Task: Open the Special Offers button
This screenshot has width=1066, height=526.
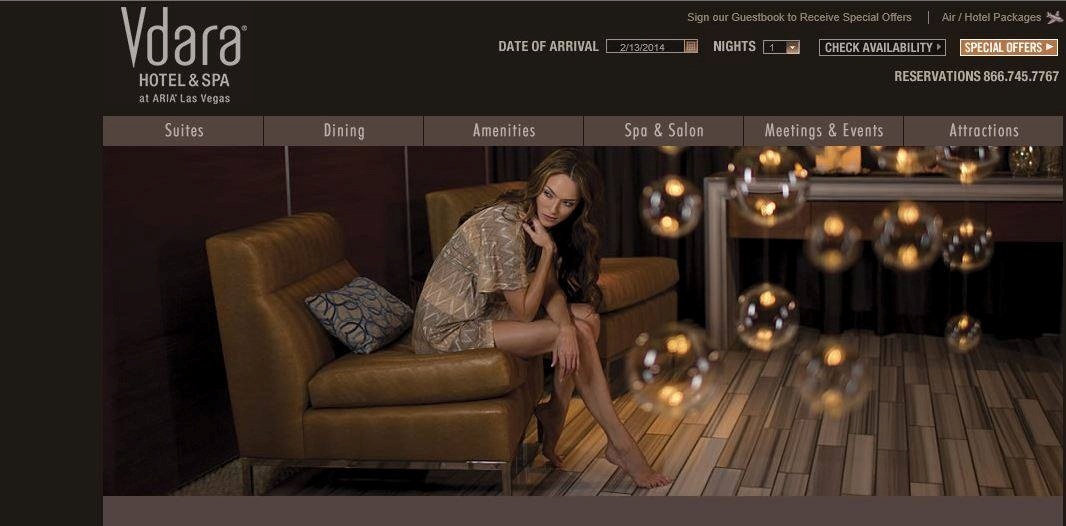Action: [x=1003, y=47]
